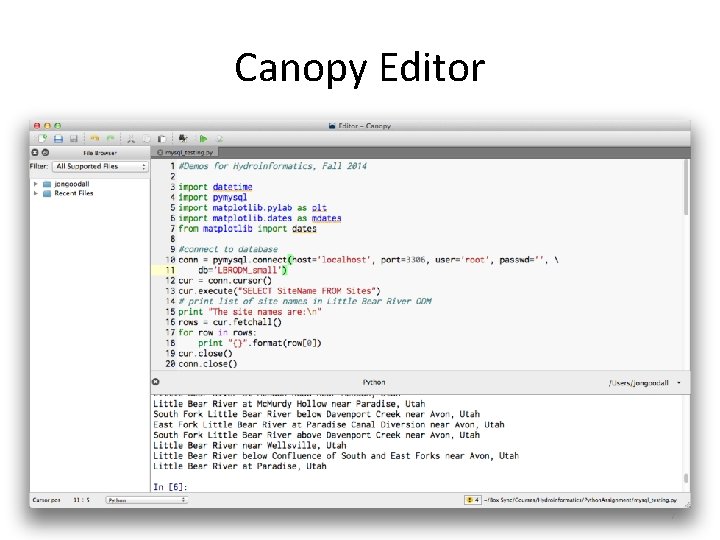Screen dimensions: 720x540
Task: Open the Python language selector in status bar
Action: [146, 500]
